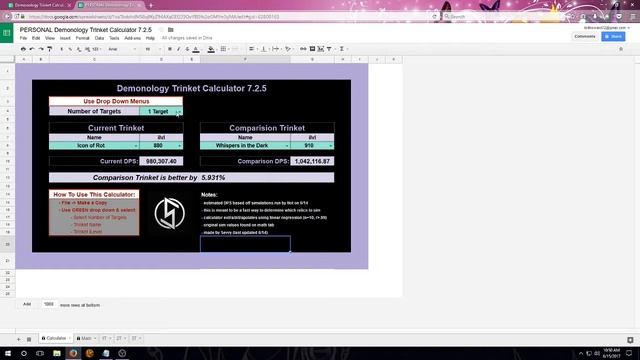Insert a link via toolbar icon
This screenshot has height=360, width=640.
click(x=303, y=49)
